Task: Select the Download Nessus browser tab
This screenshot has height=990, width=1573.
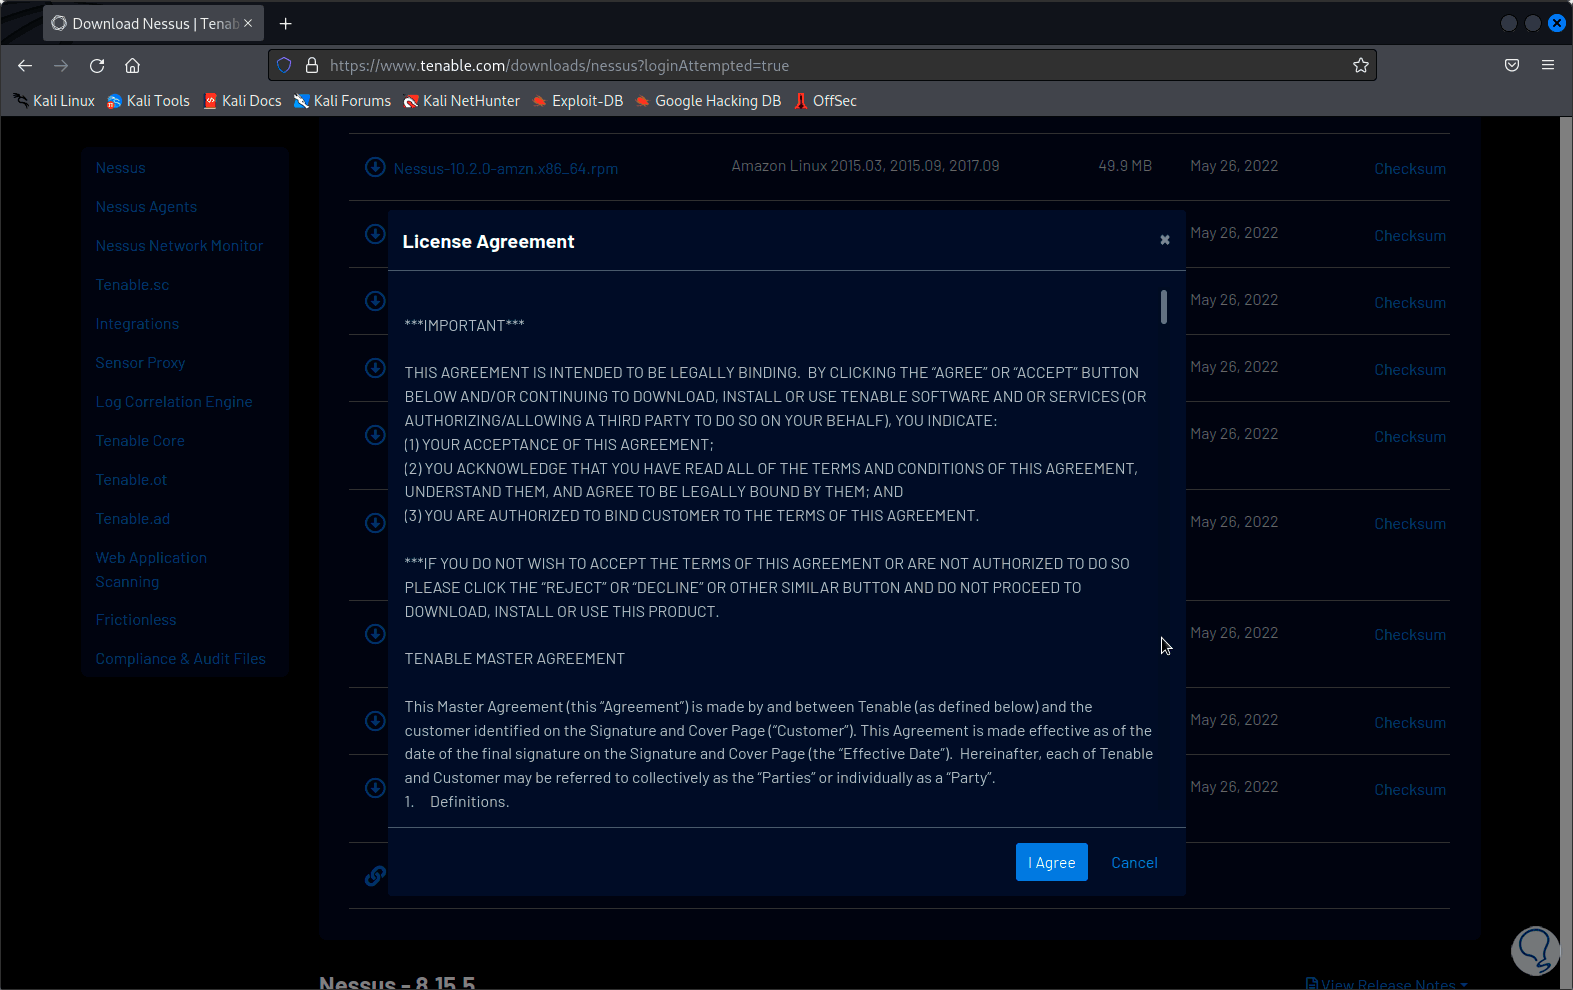Action: point(153,23)
